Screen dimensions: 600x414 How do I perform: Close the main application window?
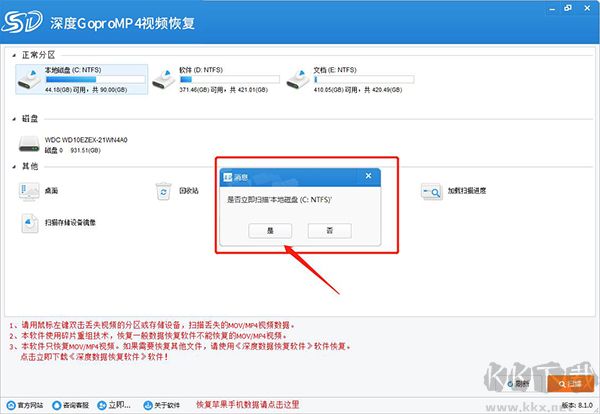(x=587, y=8)
